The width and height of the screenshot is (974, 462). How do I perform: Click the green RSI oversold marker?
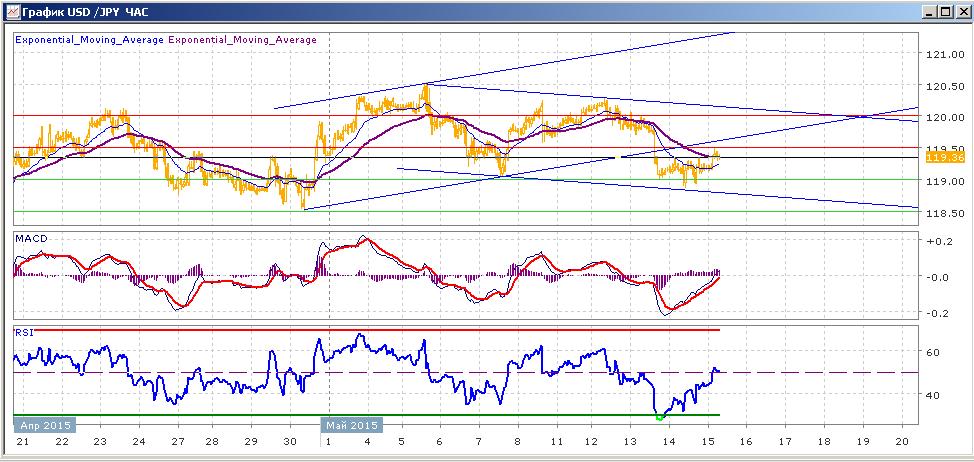(x=660, y=417)
